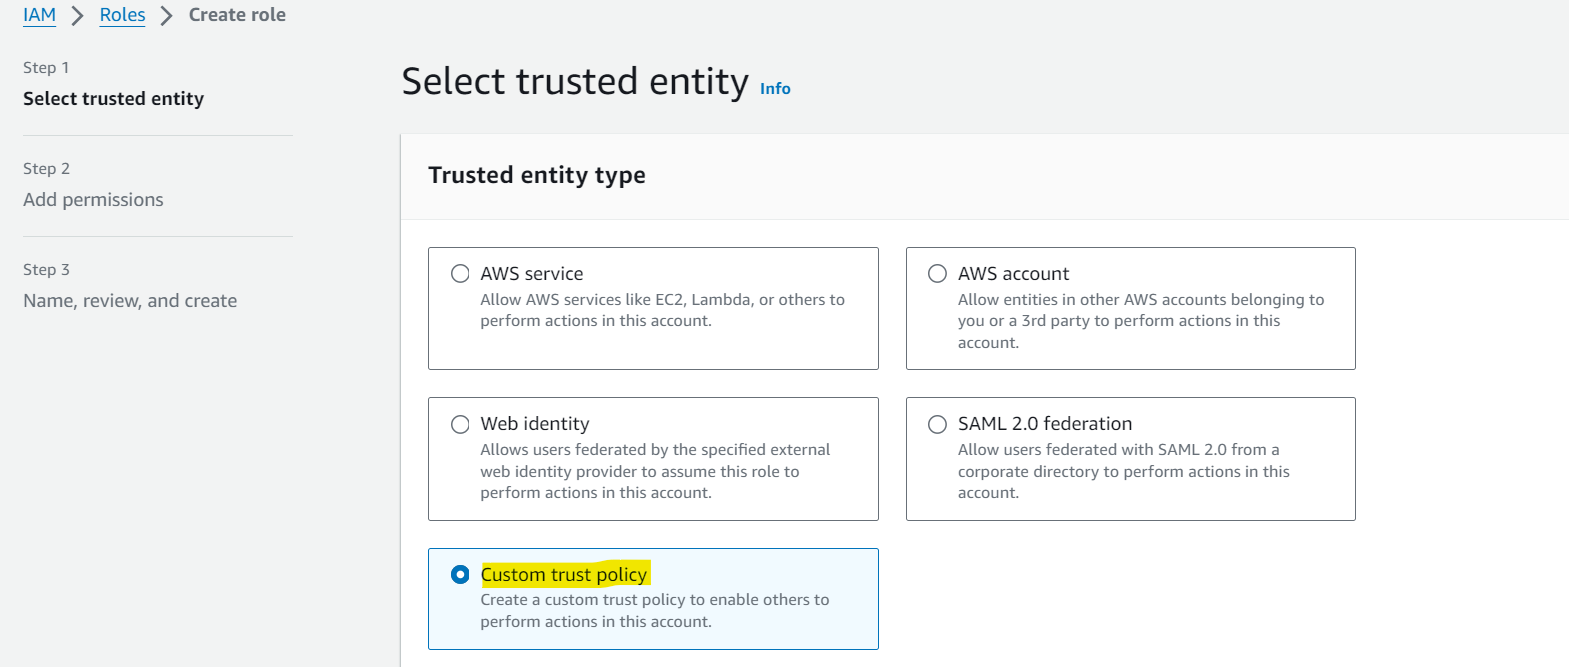Select the SAML 2.0 federation radio button
Screen dimensions: 1569x667
[937, 424]
